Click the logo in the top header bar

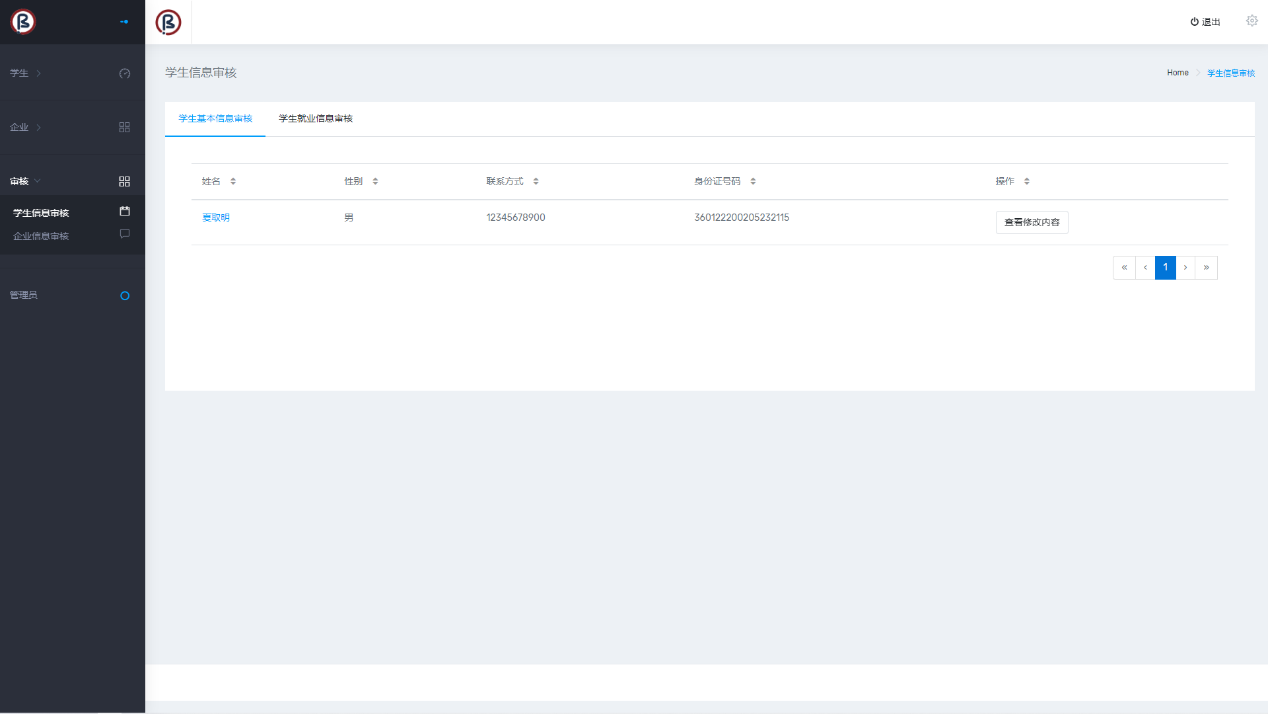tap(169, 22)
